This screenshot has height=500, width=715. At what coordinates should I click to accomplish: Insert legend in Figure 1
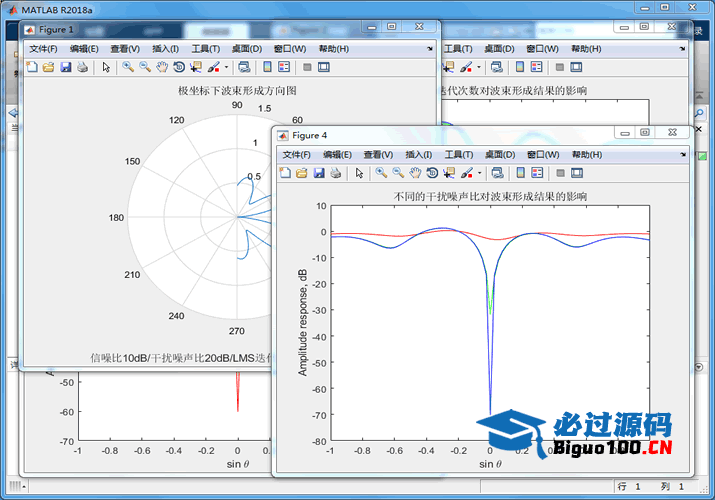pos(284,67)
